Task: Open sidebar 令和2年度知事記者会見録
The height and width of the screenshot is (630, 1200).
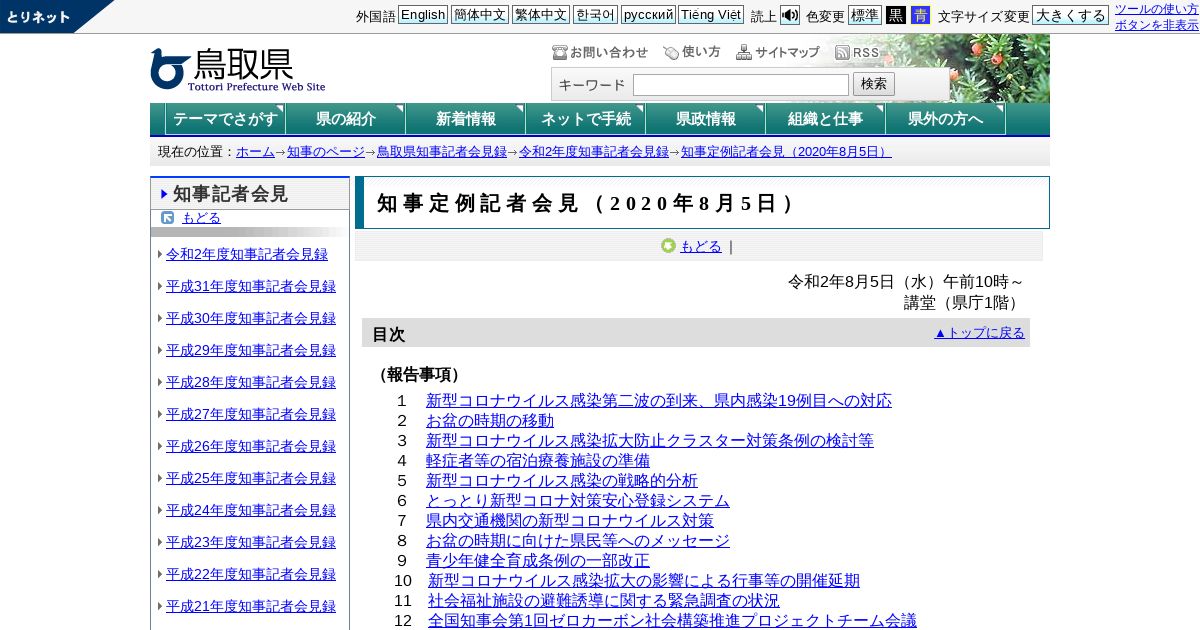Action: (x=246, y=254)
